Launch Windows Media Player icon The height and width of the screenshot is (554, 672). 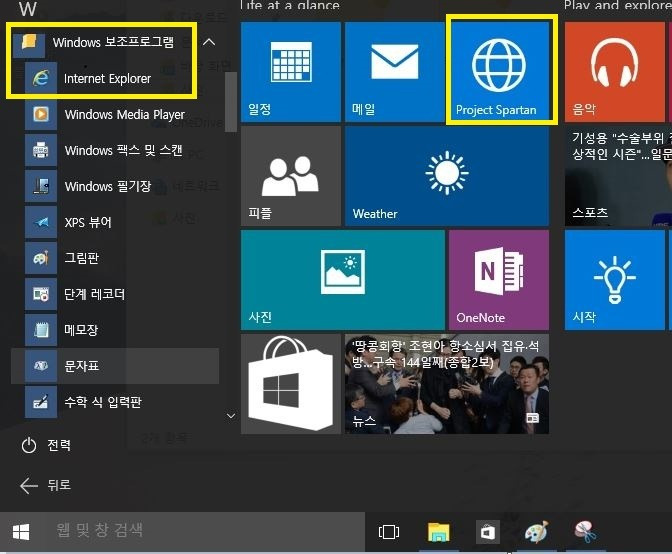[x=41, y=114]
